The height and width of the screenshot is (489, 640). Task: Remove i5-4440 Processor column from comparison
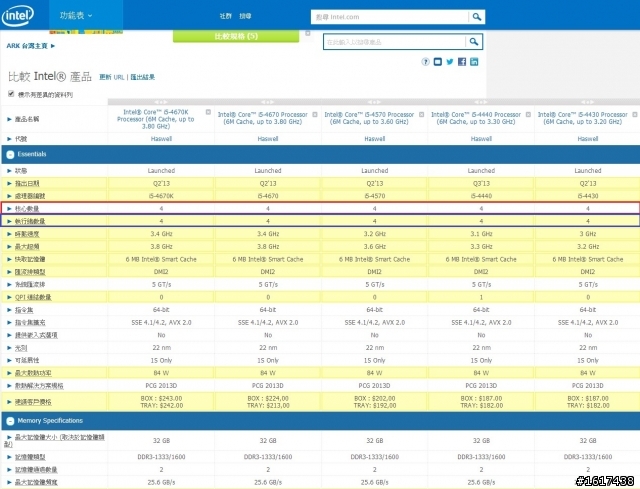pyautogui.click(x=528, y=115)
